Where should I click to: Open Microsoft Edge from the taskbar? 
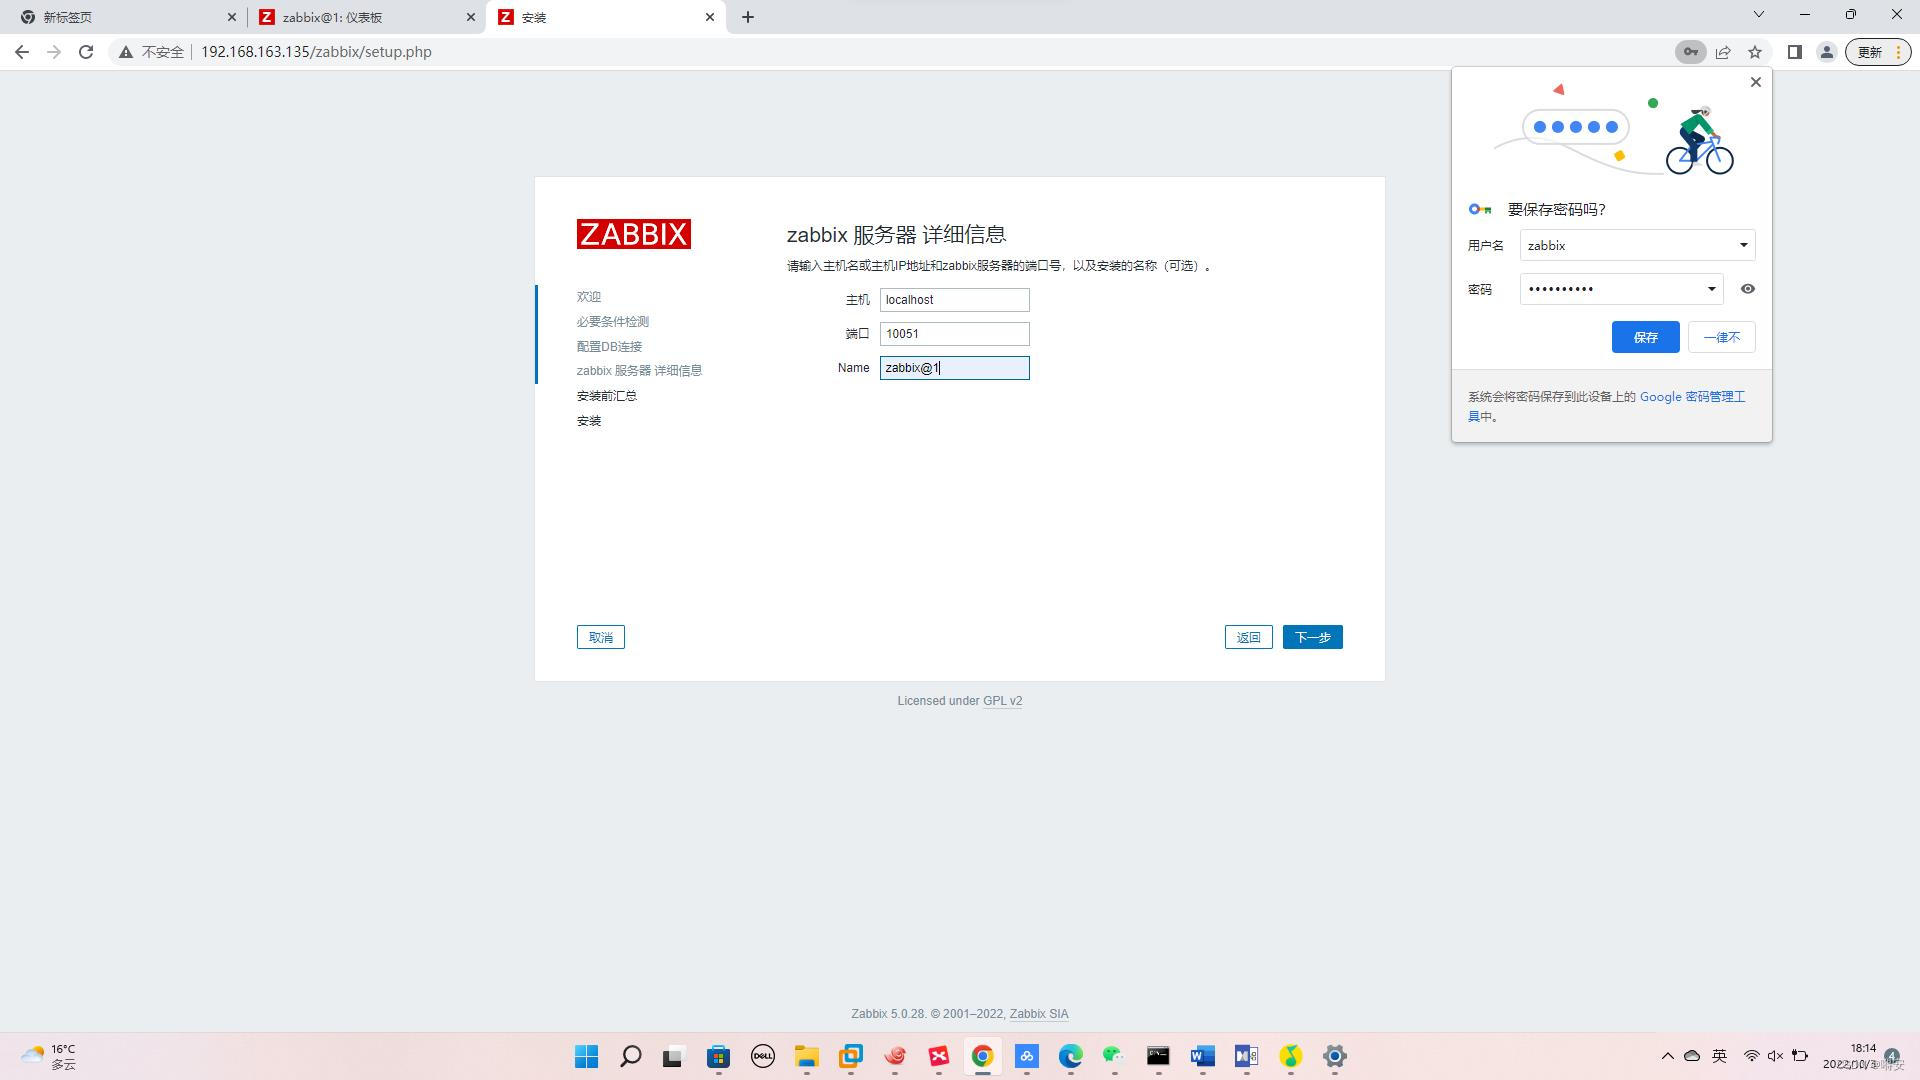tap(1071, 1056)
